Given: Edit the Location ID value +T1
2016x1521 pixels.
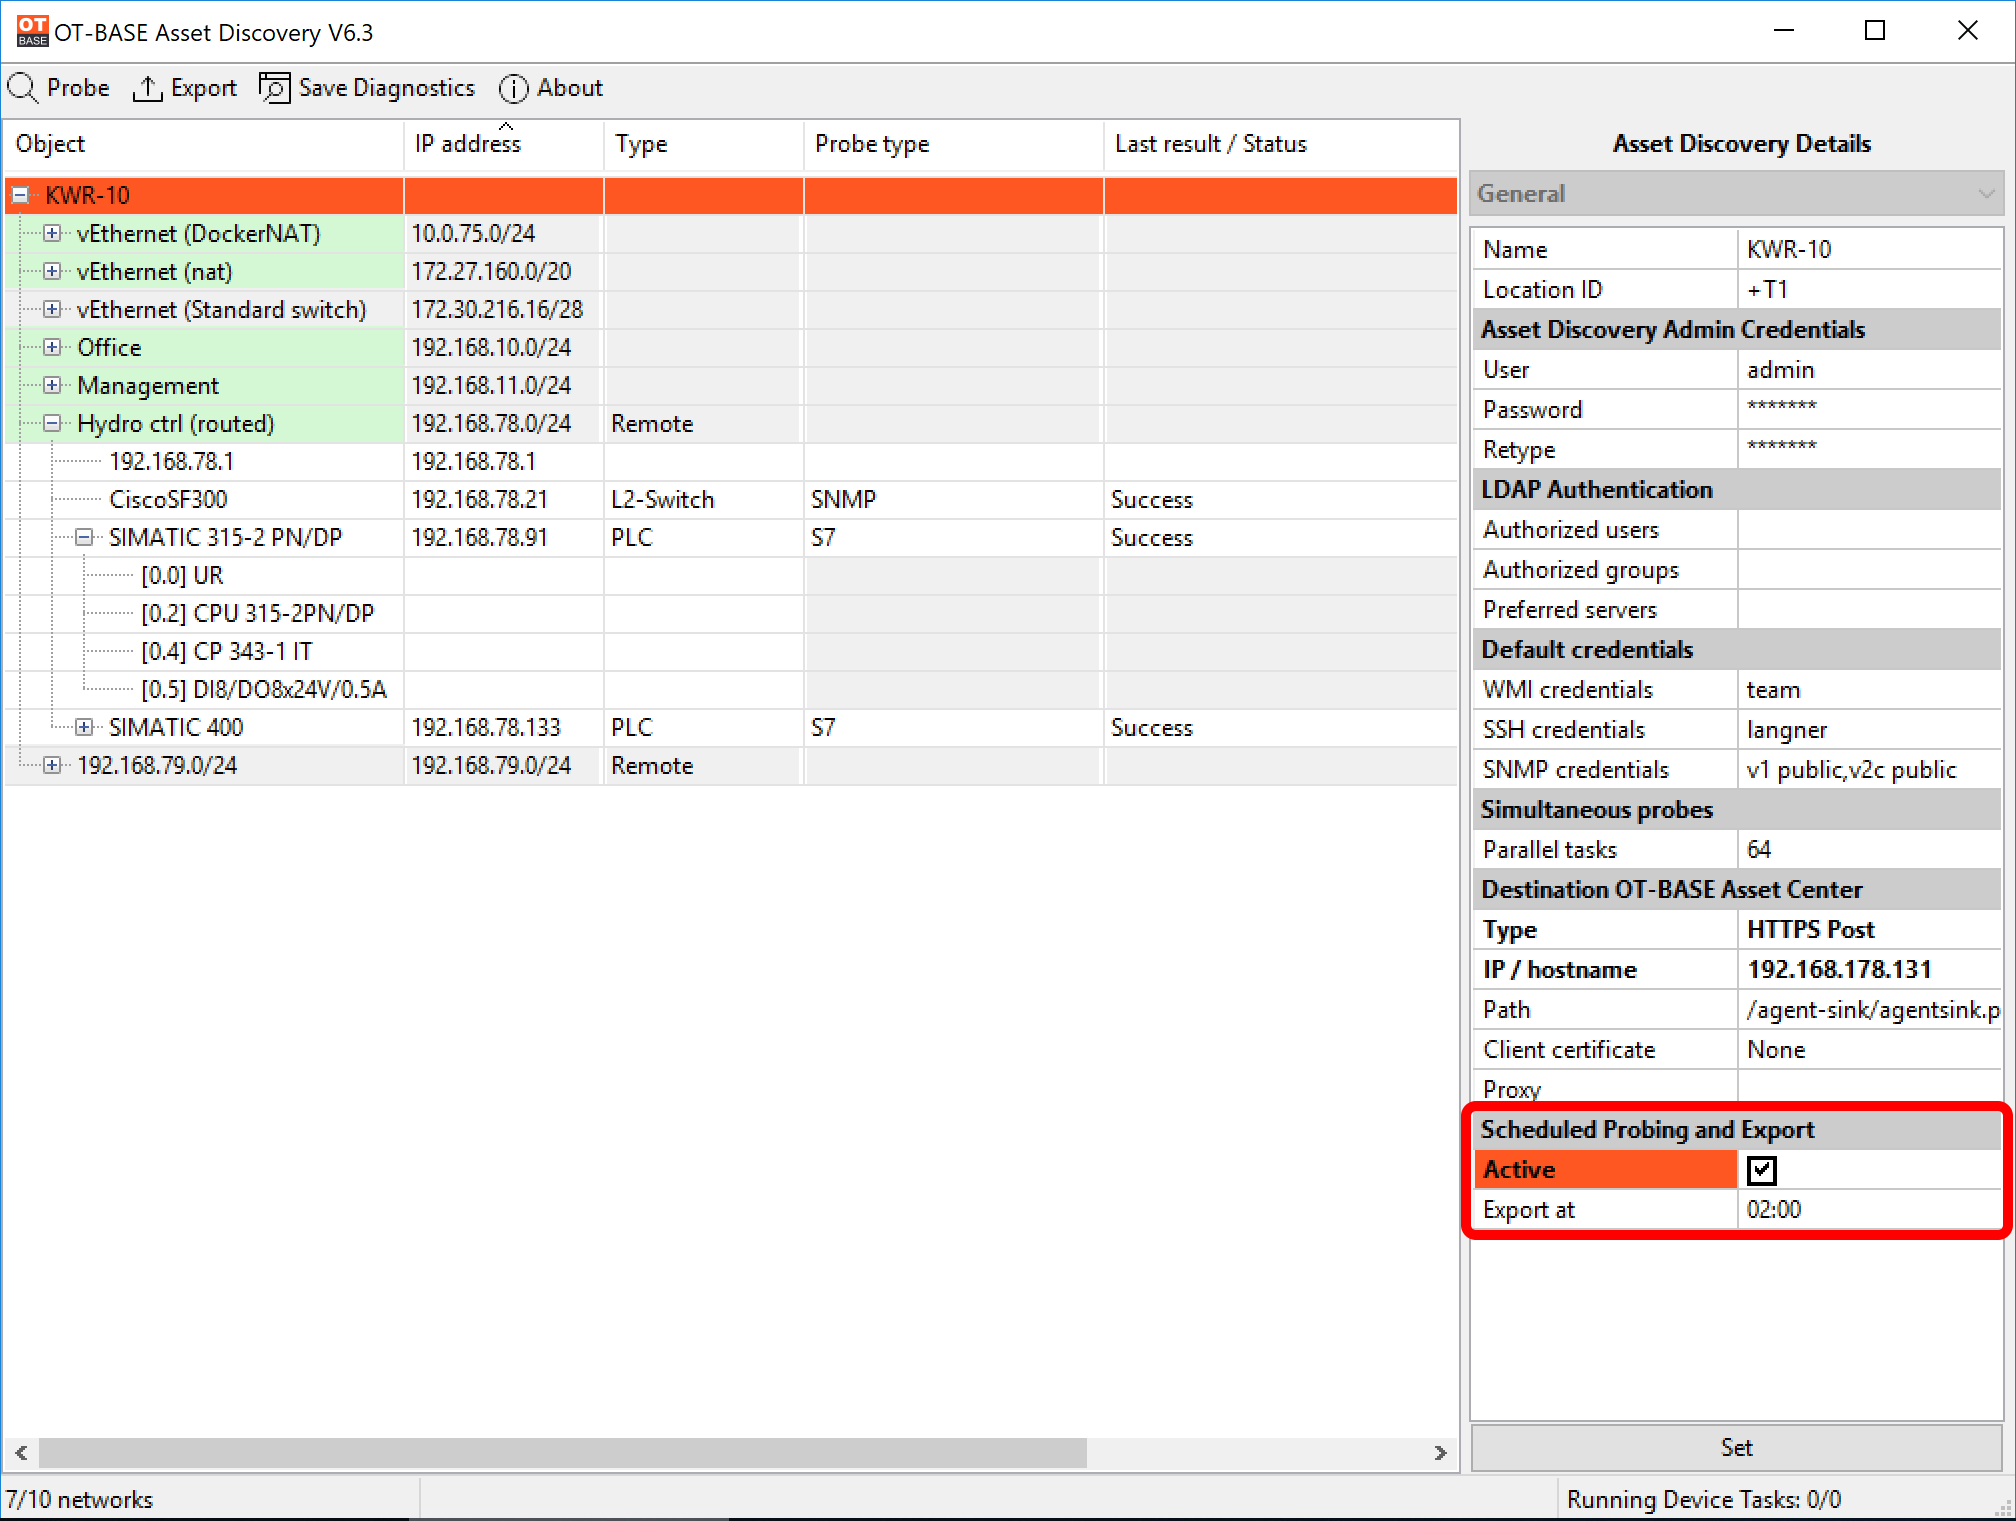Looking at the screenshot, I should tap(1869, 289).
